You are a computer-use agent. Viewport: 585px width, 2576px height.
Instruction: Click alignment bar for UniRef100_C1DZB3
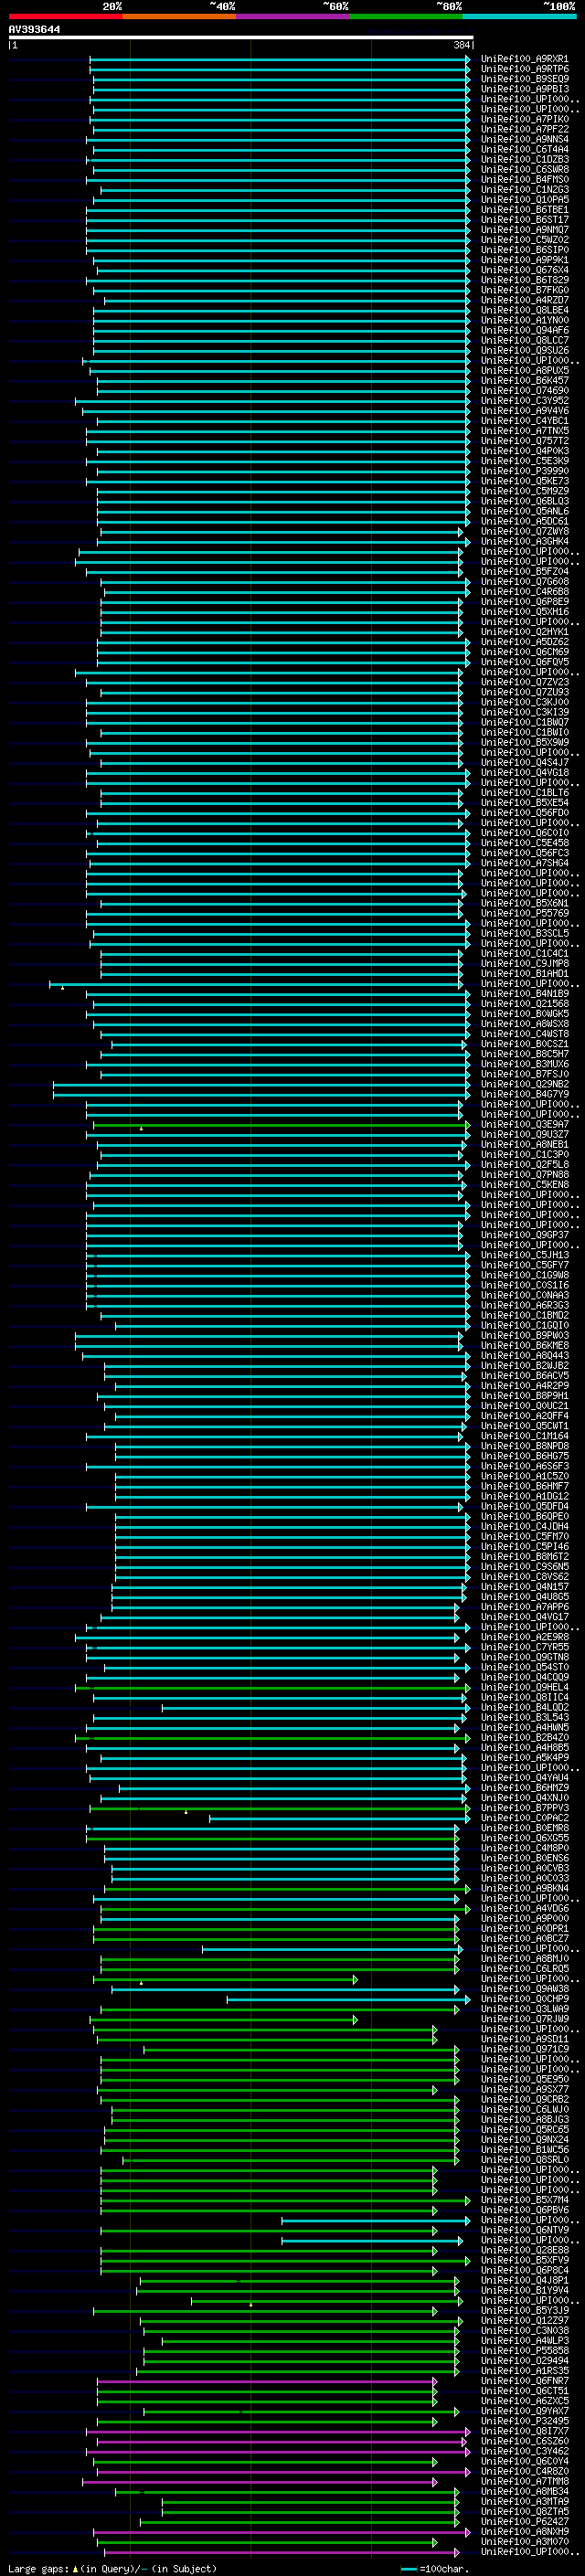(x=278, y=159)
